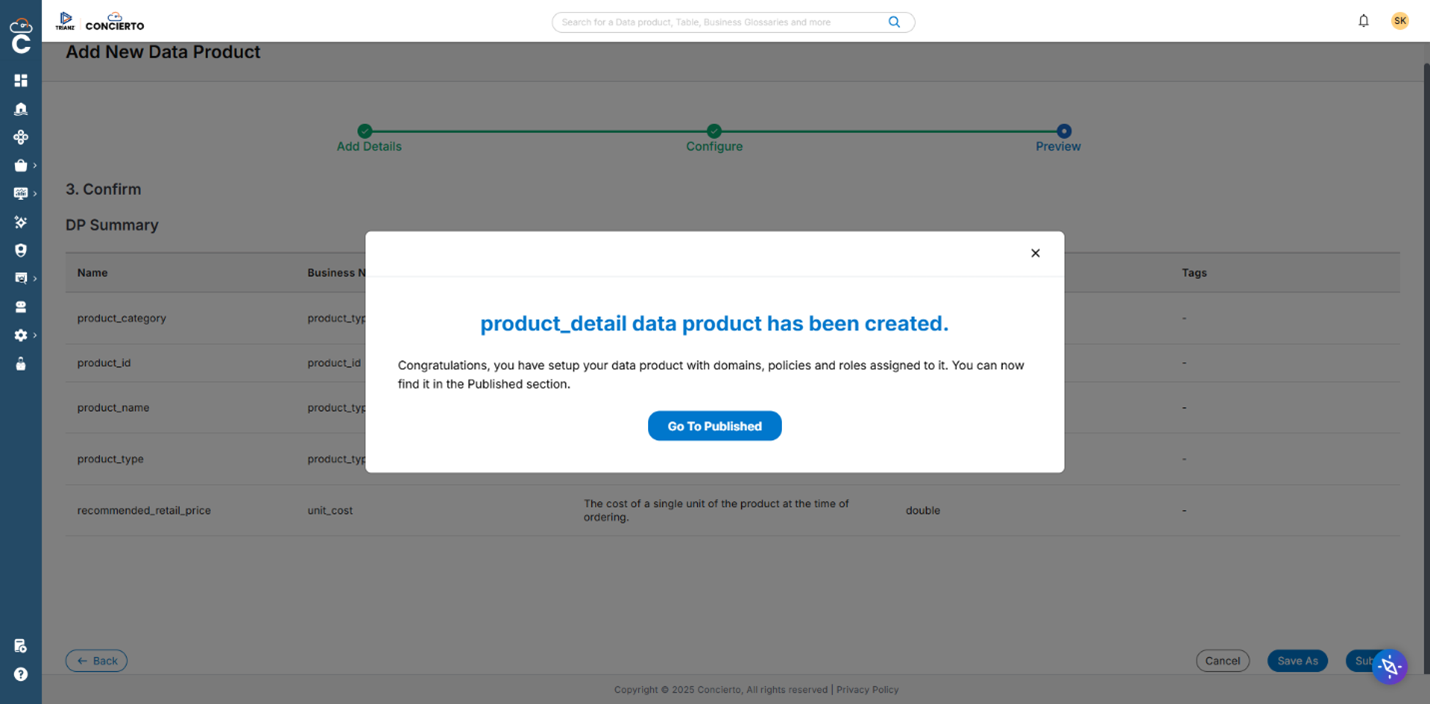Open the marketplace shopping bag icon

(x=19, y=166)
